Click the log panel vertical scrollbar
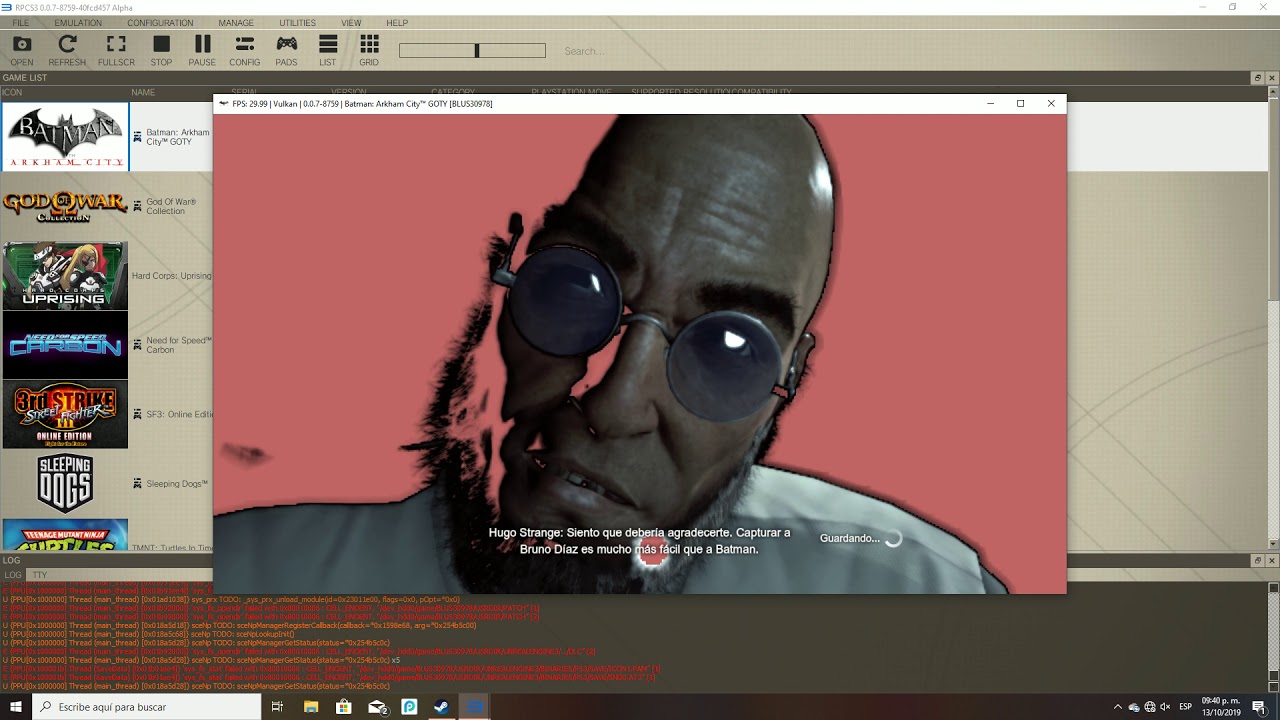Image resolution: width=1280 pixels, height=720 pixels. click(x=1274, y=635)
